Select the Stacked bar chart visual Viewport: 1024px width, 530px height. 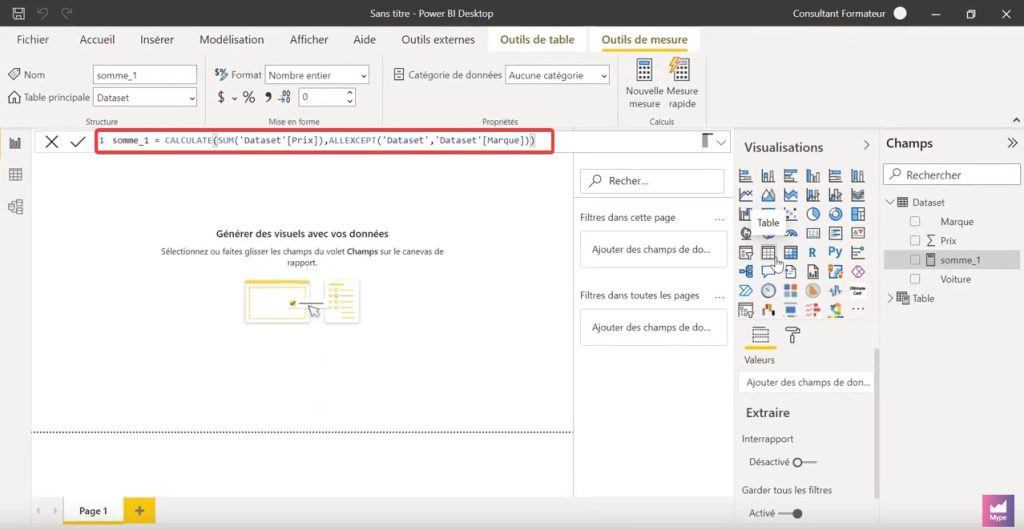(x=746, y=176)
